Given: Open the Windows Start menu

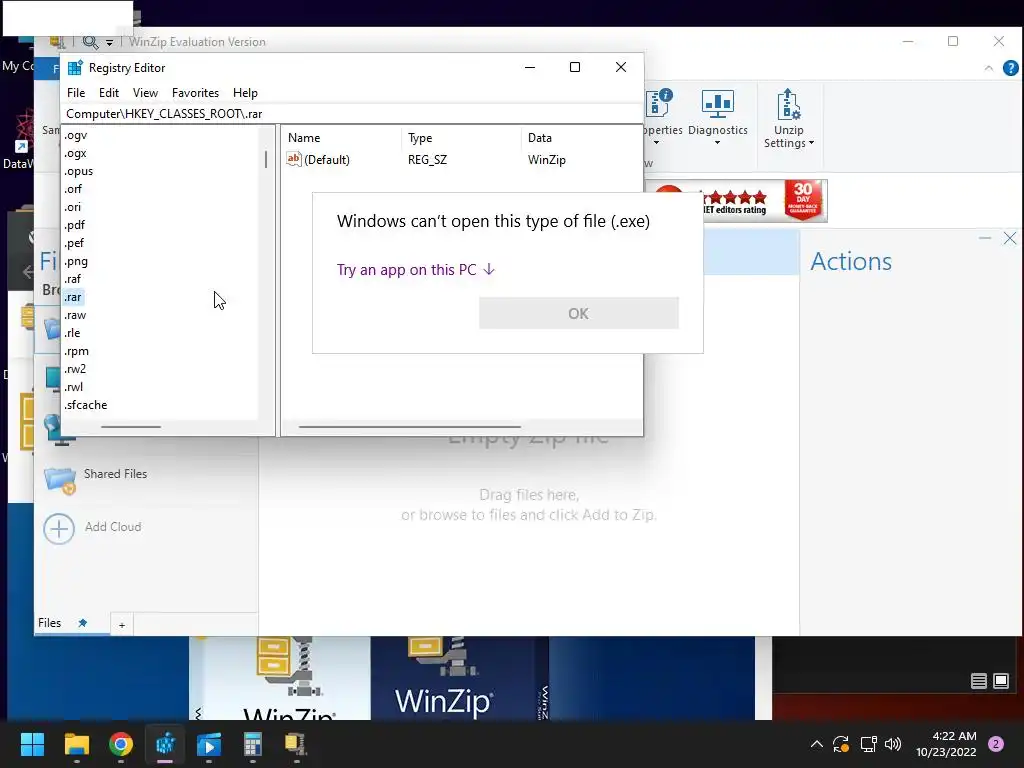Looking at the screenshot, I should pos(32,744).
